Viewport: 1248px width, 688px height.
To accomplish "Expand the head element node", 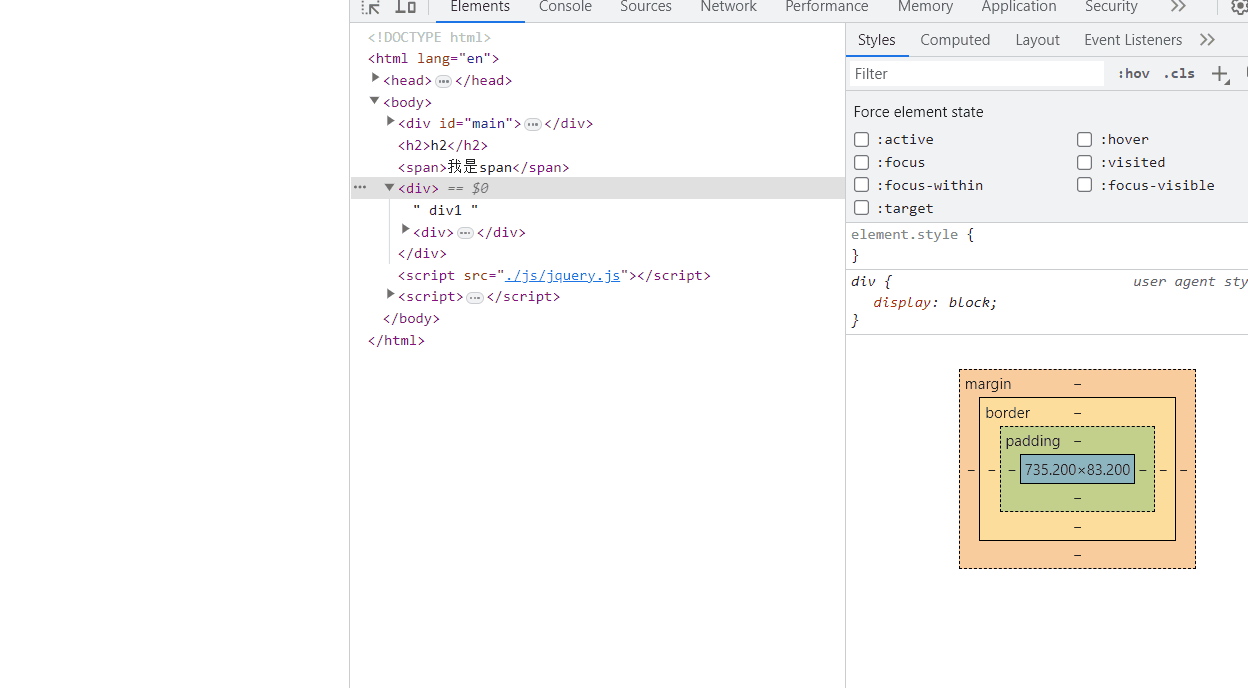I will [375, 79].
